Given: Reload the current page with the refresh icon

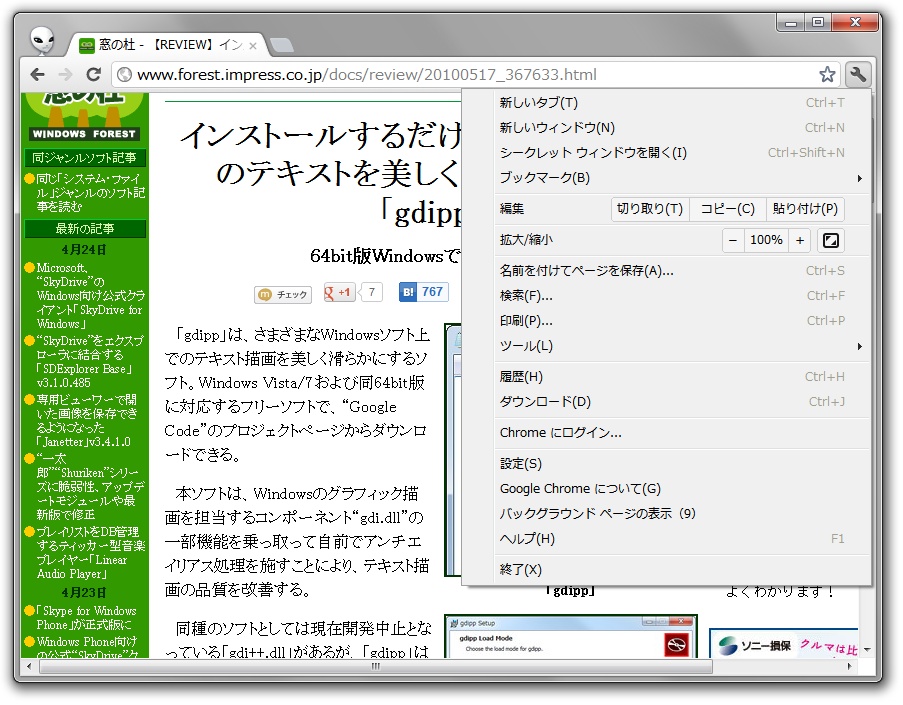Looking at the screenshot, I should 94,74.
